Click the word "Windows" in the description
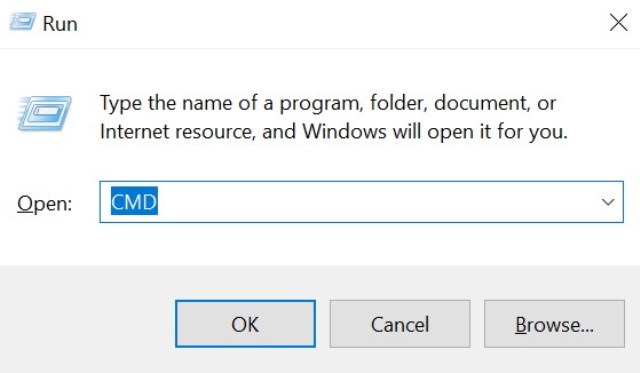 point(344,131)
